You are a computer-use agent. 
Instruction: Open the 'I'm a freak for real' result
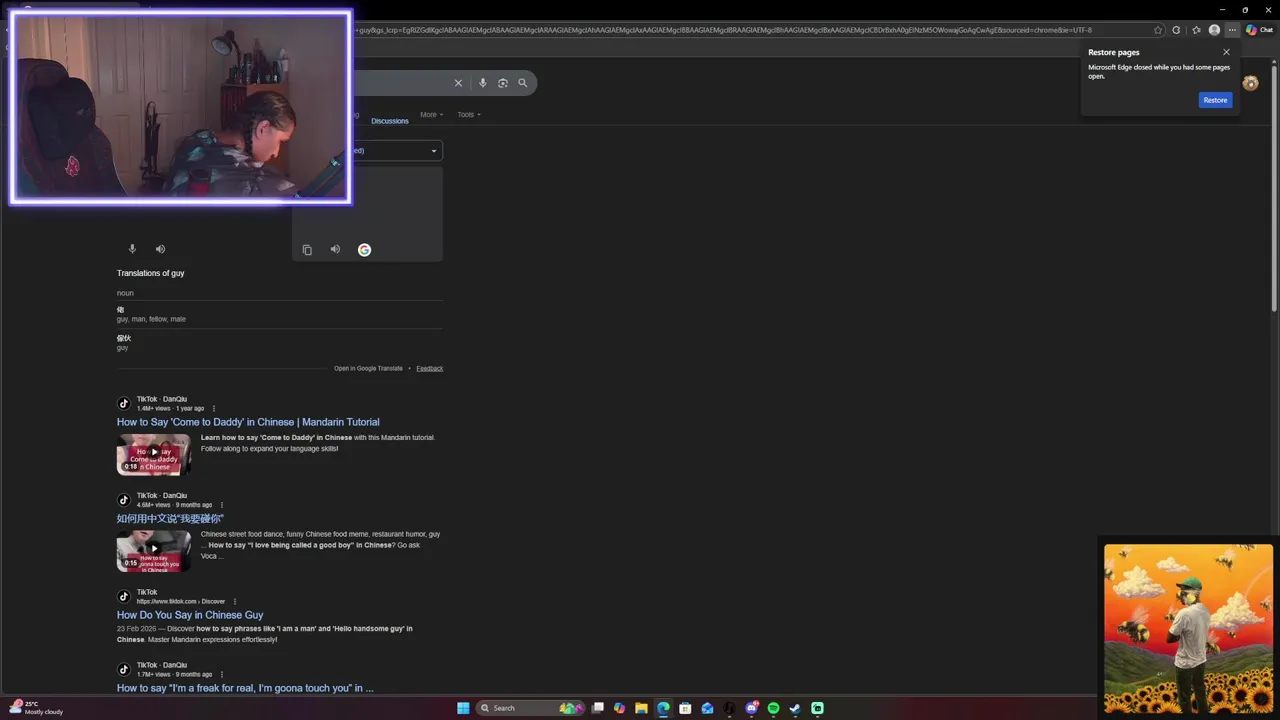245,688
